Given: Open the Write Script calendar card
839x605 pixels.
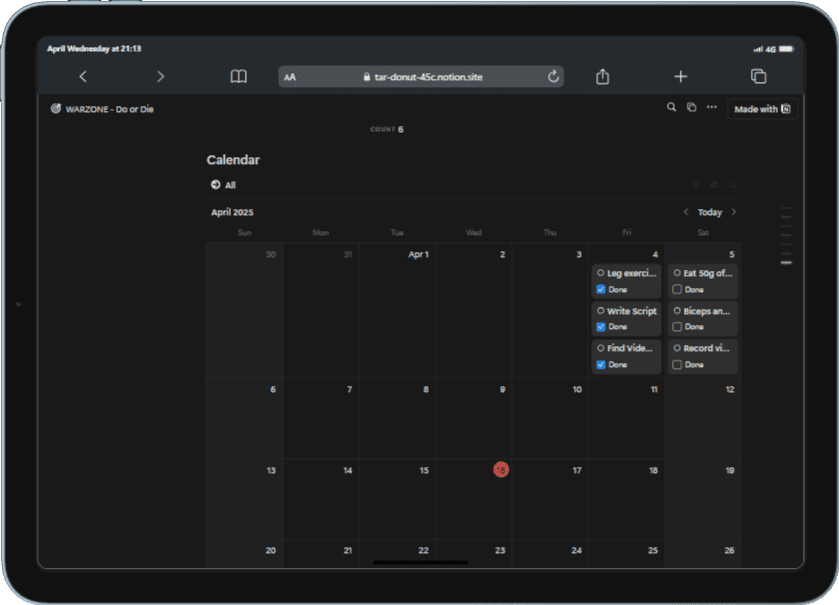Looking at the screenshot, I should tap(627, 318).
